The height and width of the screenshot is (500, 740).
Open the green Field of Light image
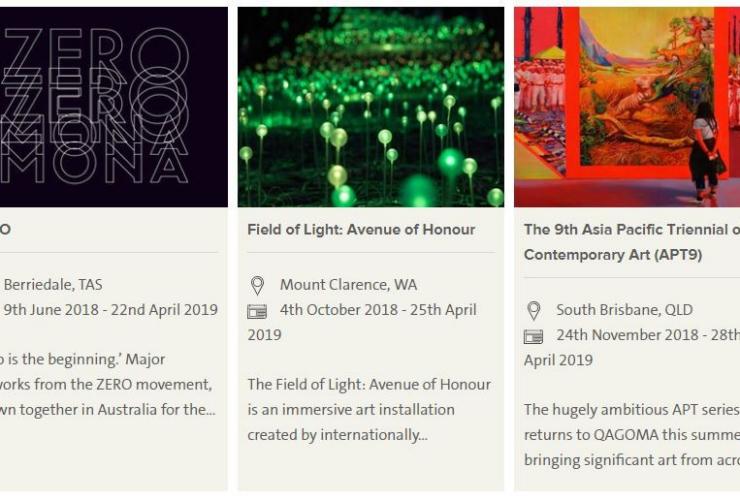[370, 107]
